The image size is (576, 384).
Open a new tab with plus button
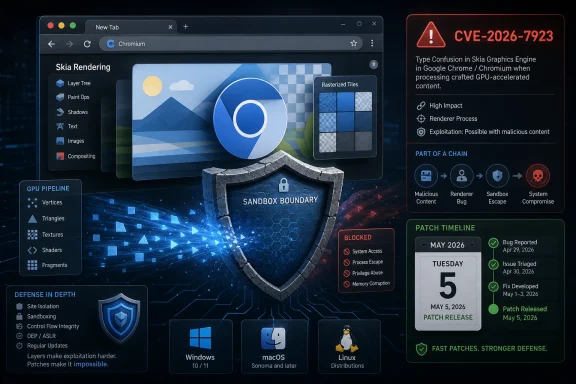(x=186, y=26)
